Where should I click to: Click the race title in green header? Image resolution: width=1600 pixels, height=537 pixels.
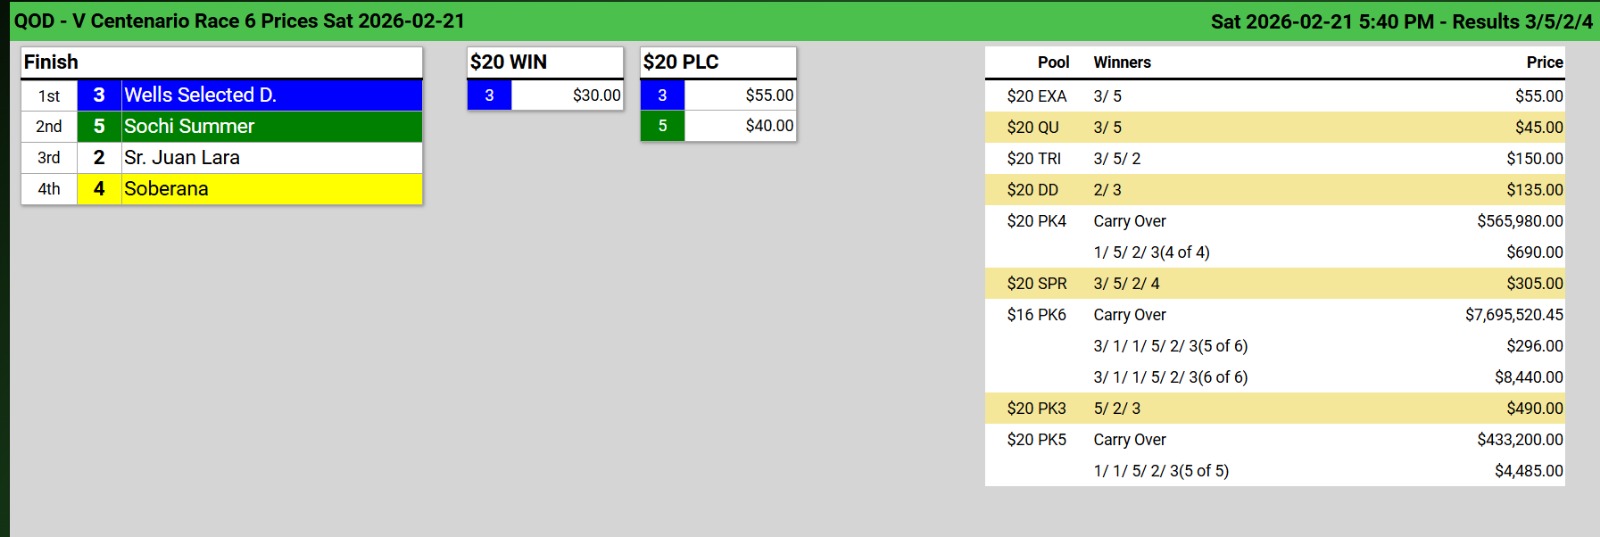239,21
